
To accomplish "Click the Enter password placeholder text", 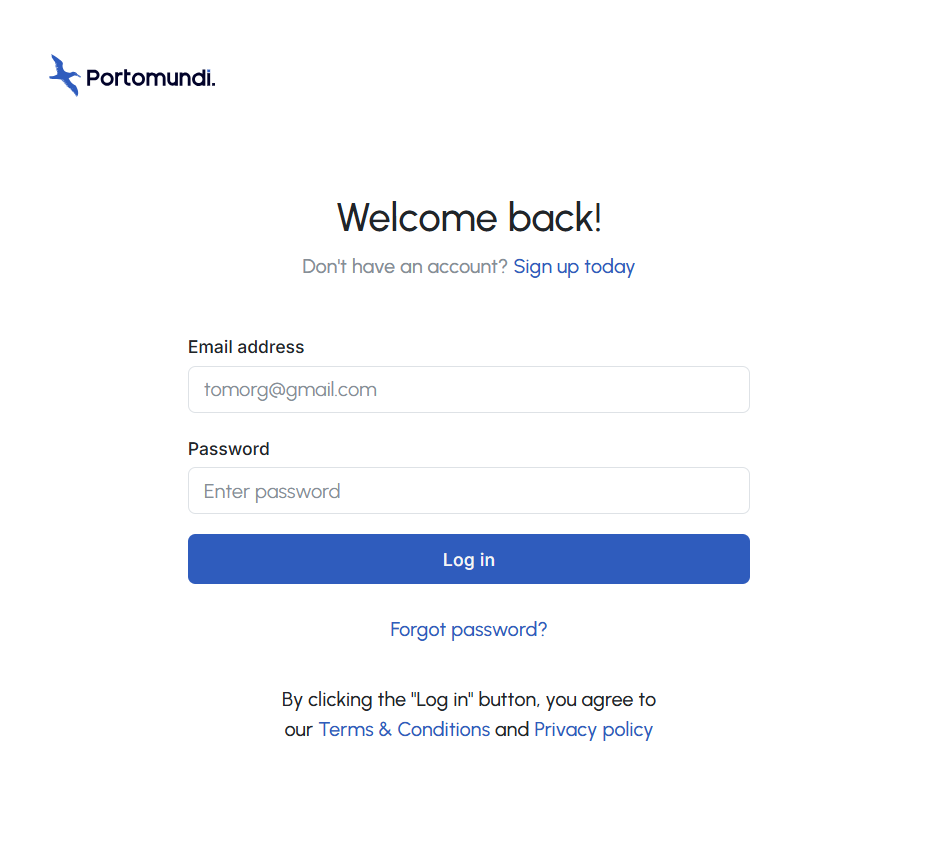I will tap(272, 491).
